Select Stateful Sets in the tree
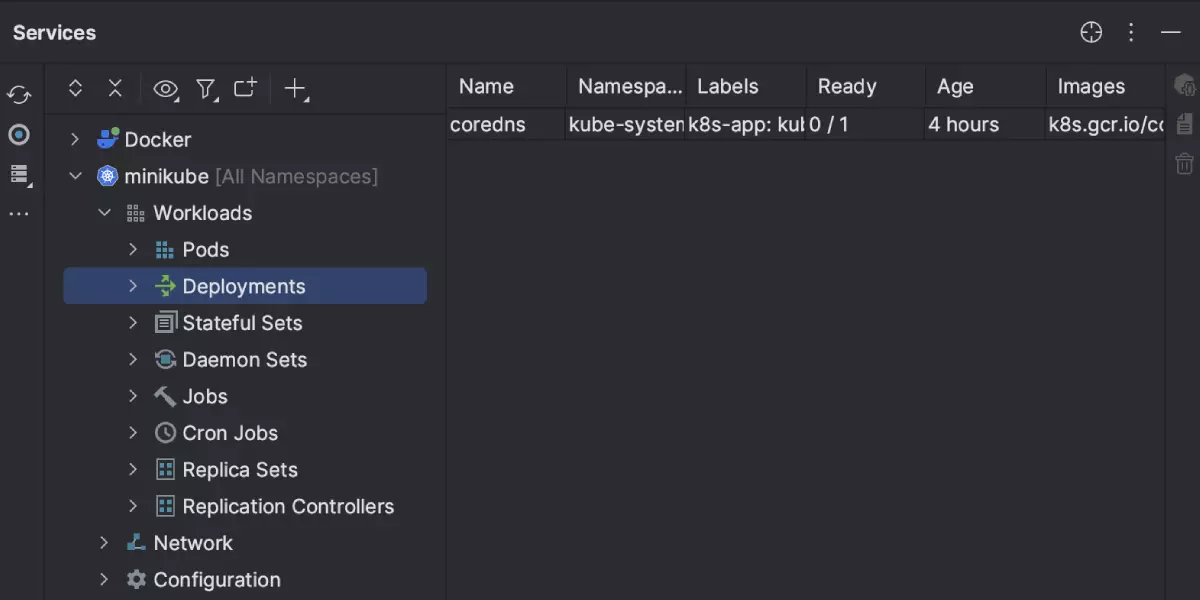This screenshot has width=1200, height=600. point(242,323)
